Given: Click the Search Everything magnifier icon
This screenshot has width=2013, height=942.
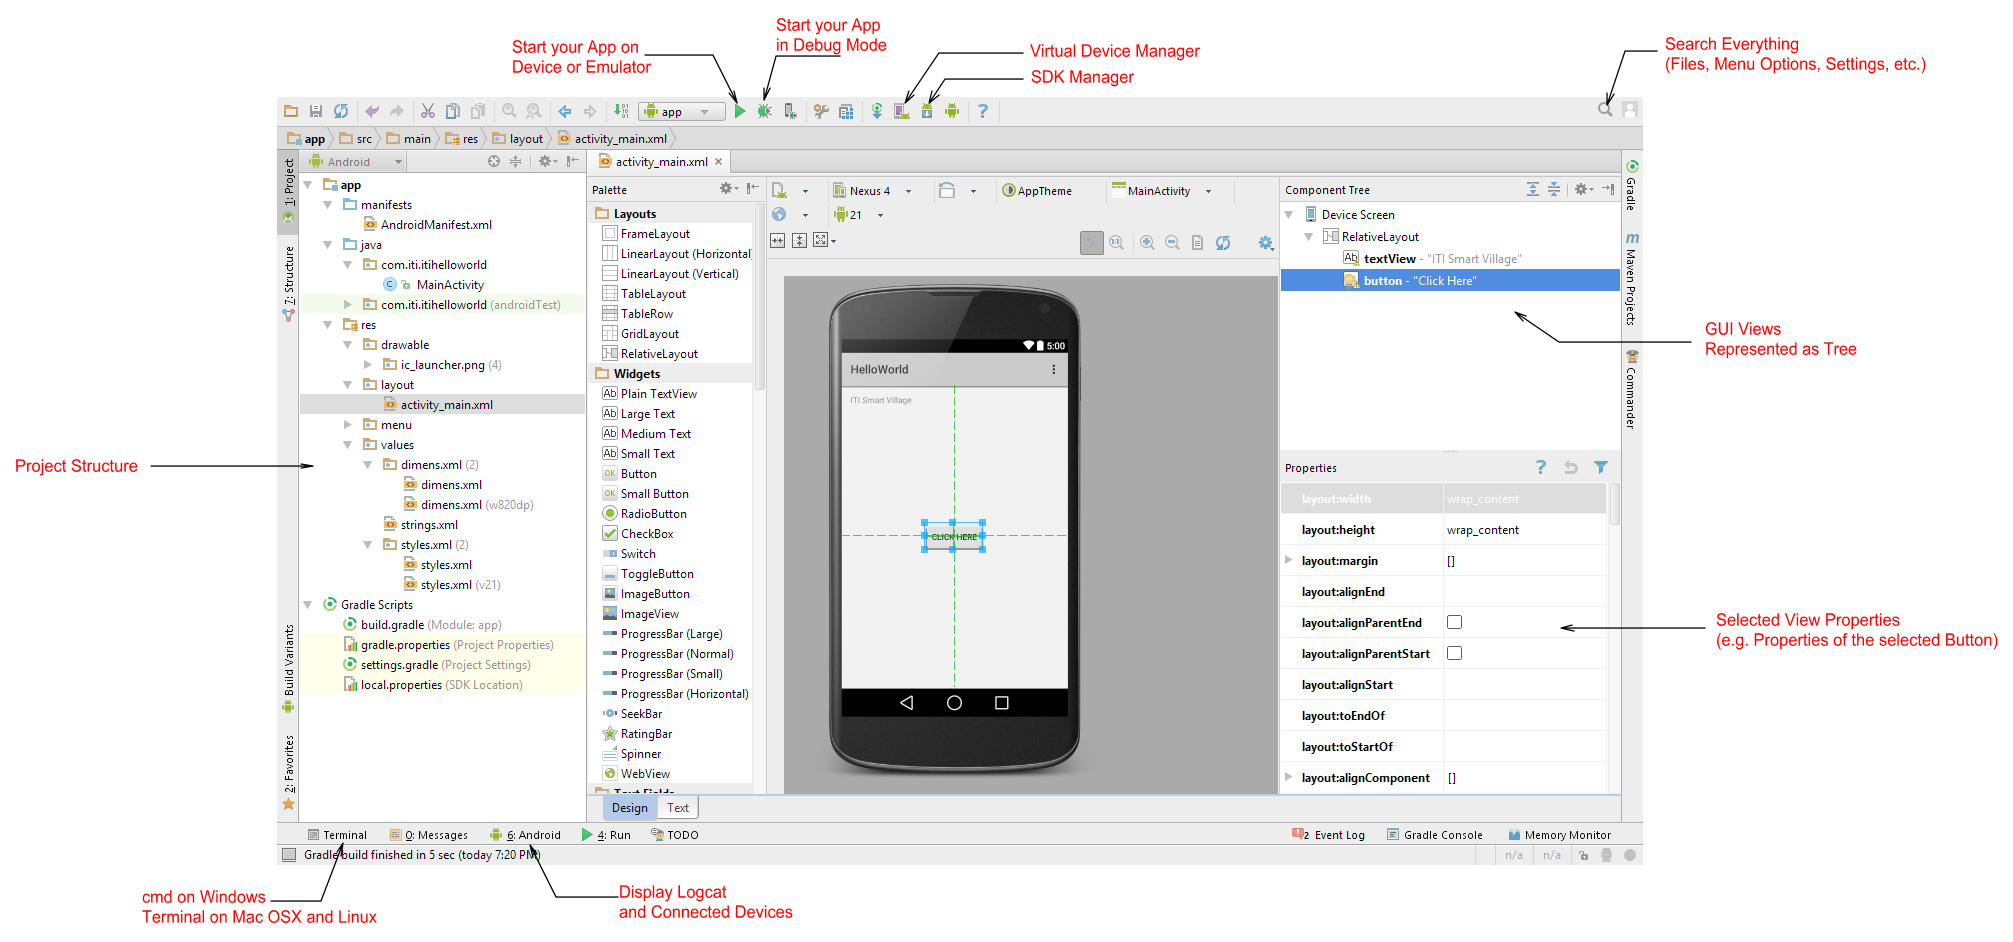Looking at the screenshot, I should tap(1604, 109).
